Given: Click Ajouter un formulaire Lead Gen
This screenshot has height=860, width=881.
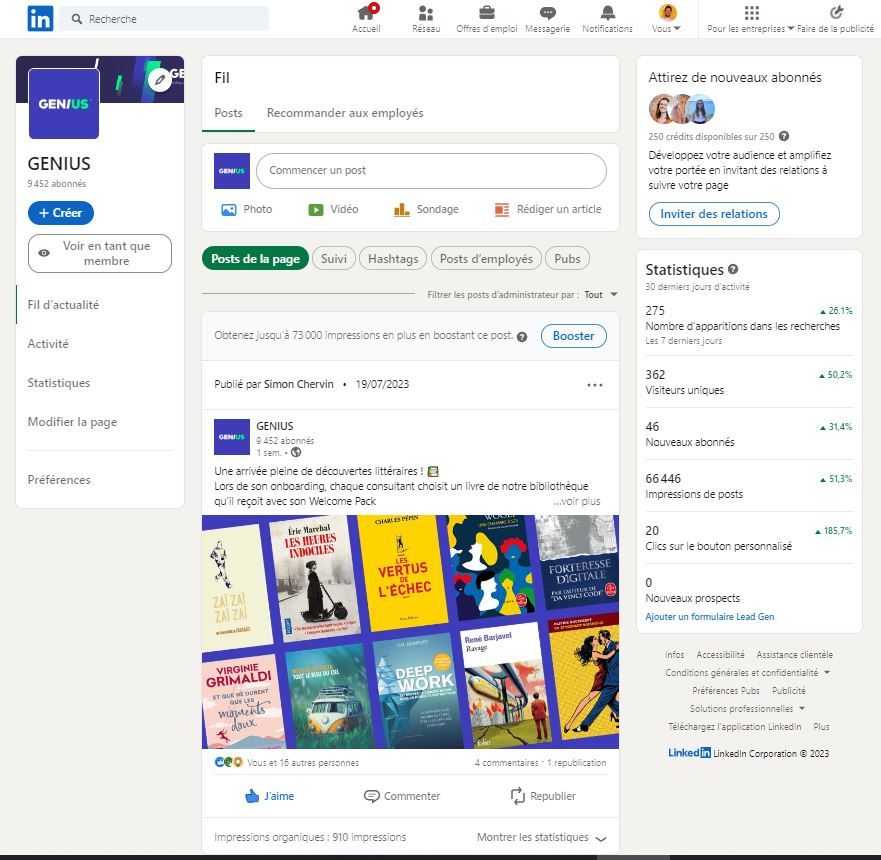Looking at the screenshot, I should [710, 617].
